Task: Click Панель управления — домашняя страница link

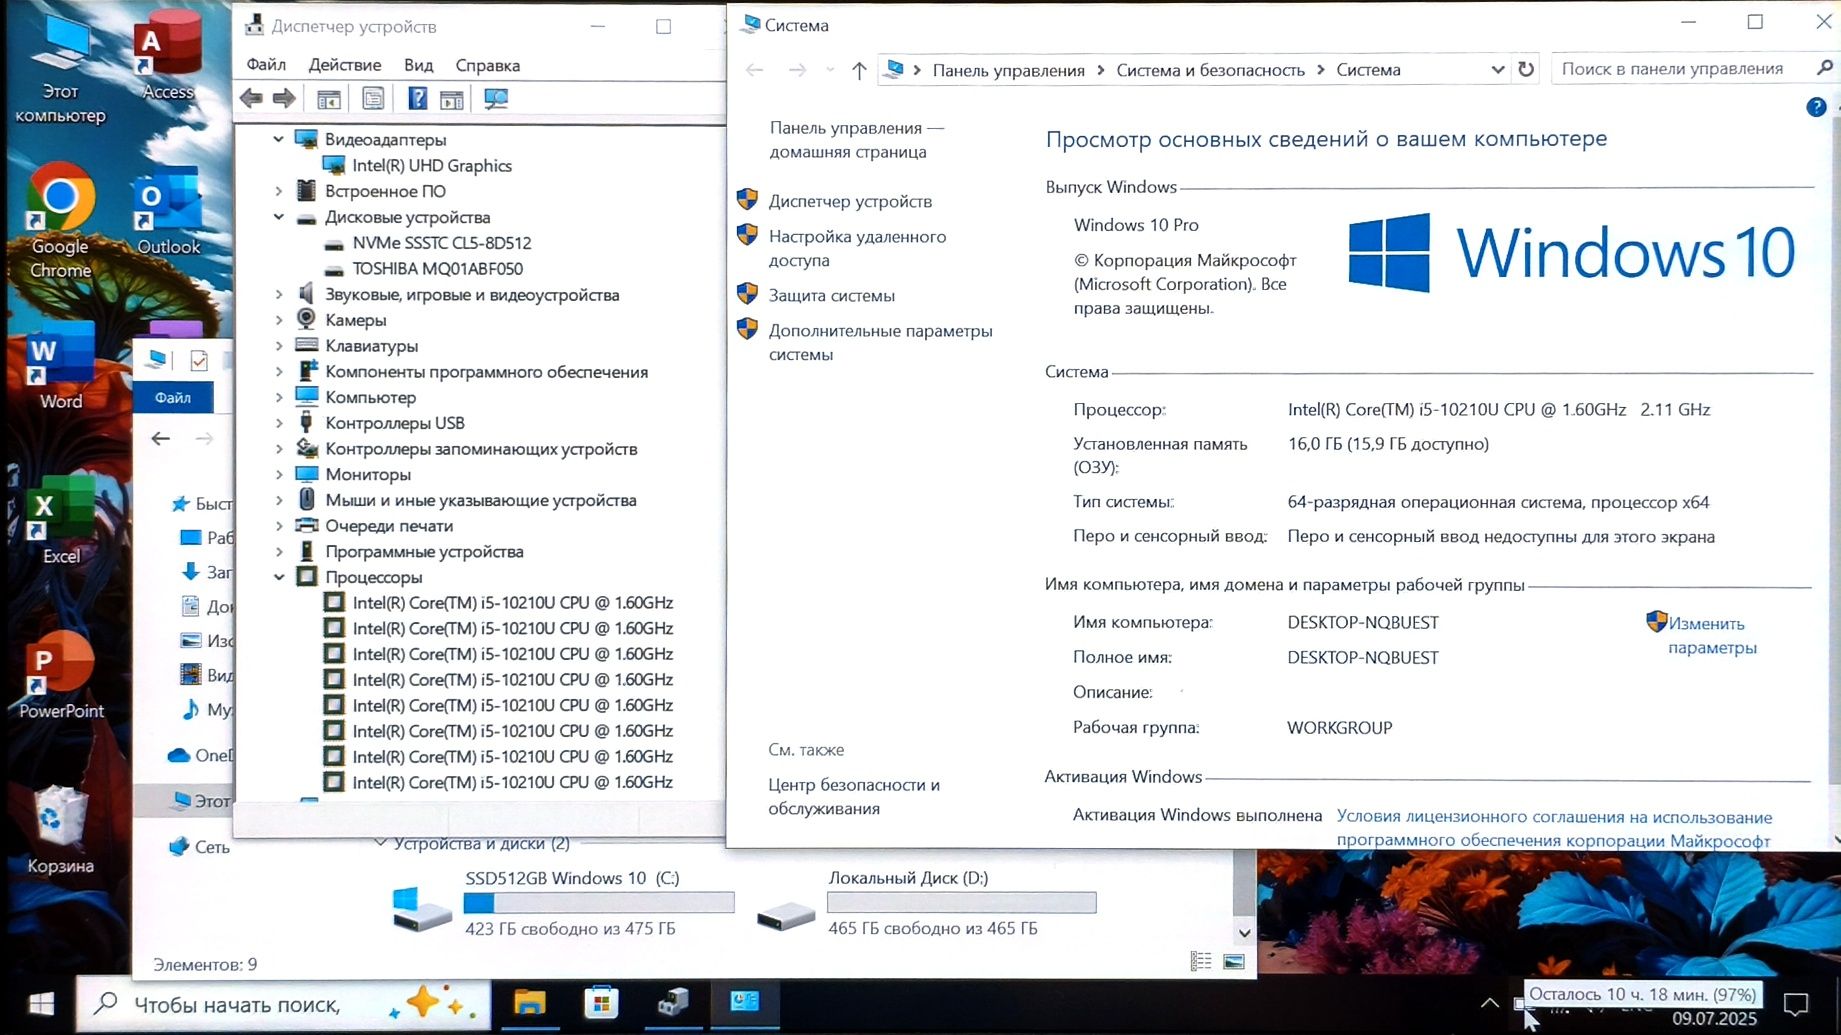Action: (857, 140)
